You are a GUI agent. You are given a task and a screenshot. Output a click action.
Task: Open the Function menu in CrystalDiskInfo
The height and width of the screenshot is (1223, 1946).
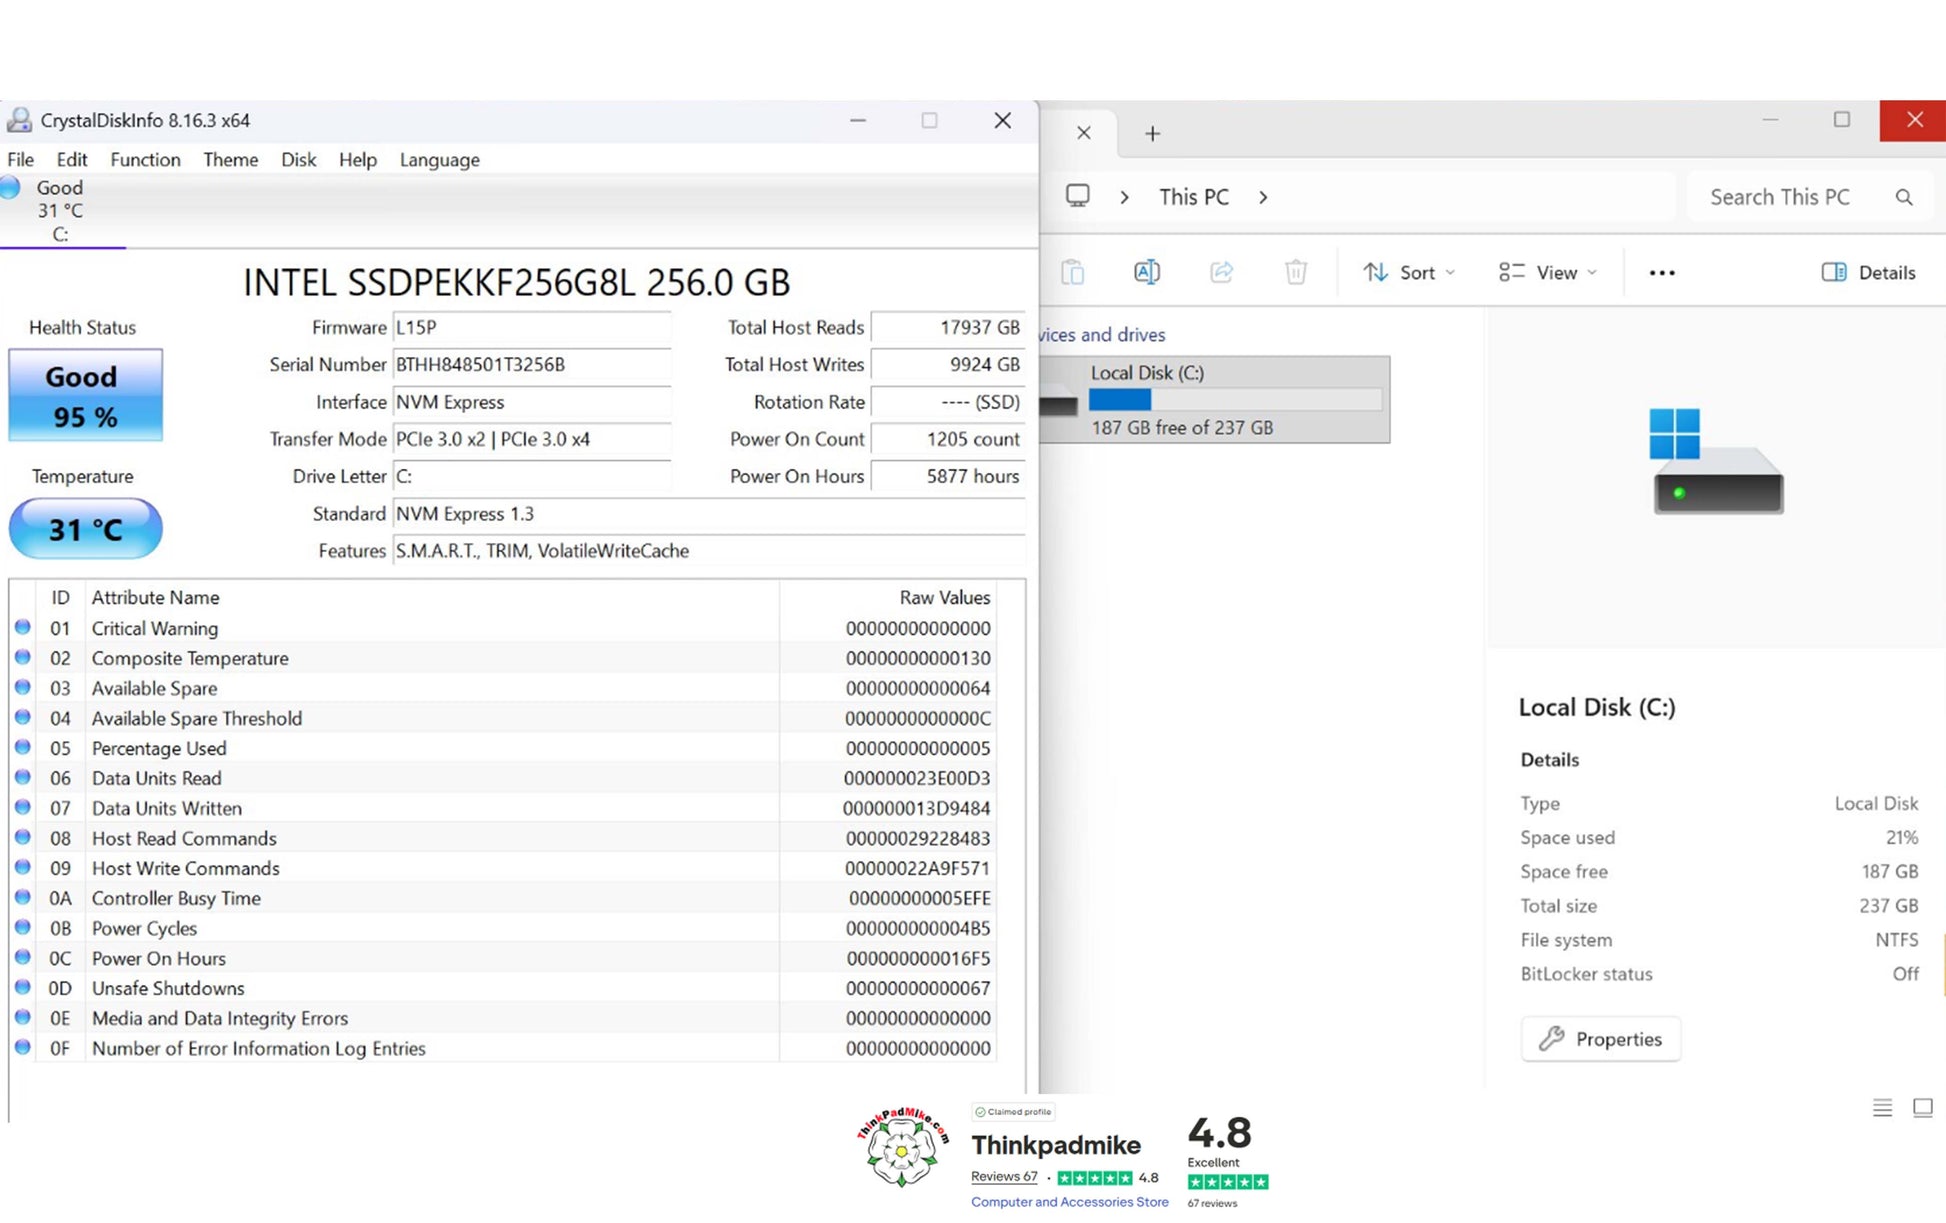(145, 160)
